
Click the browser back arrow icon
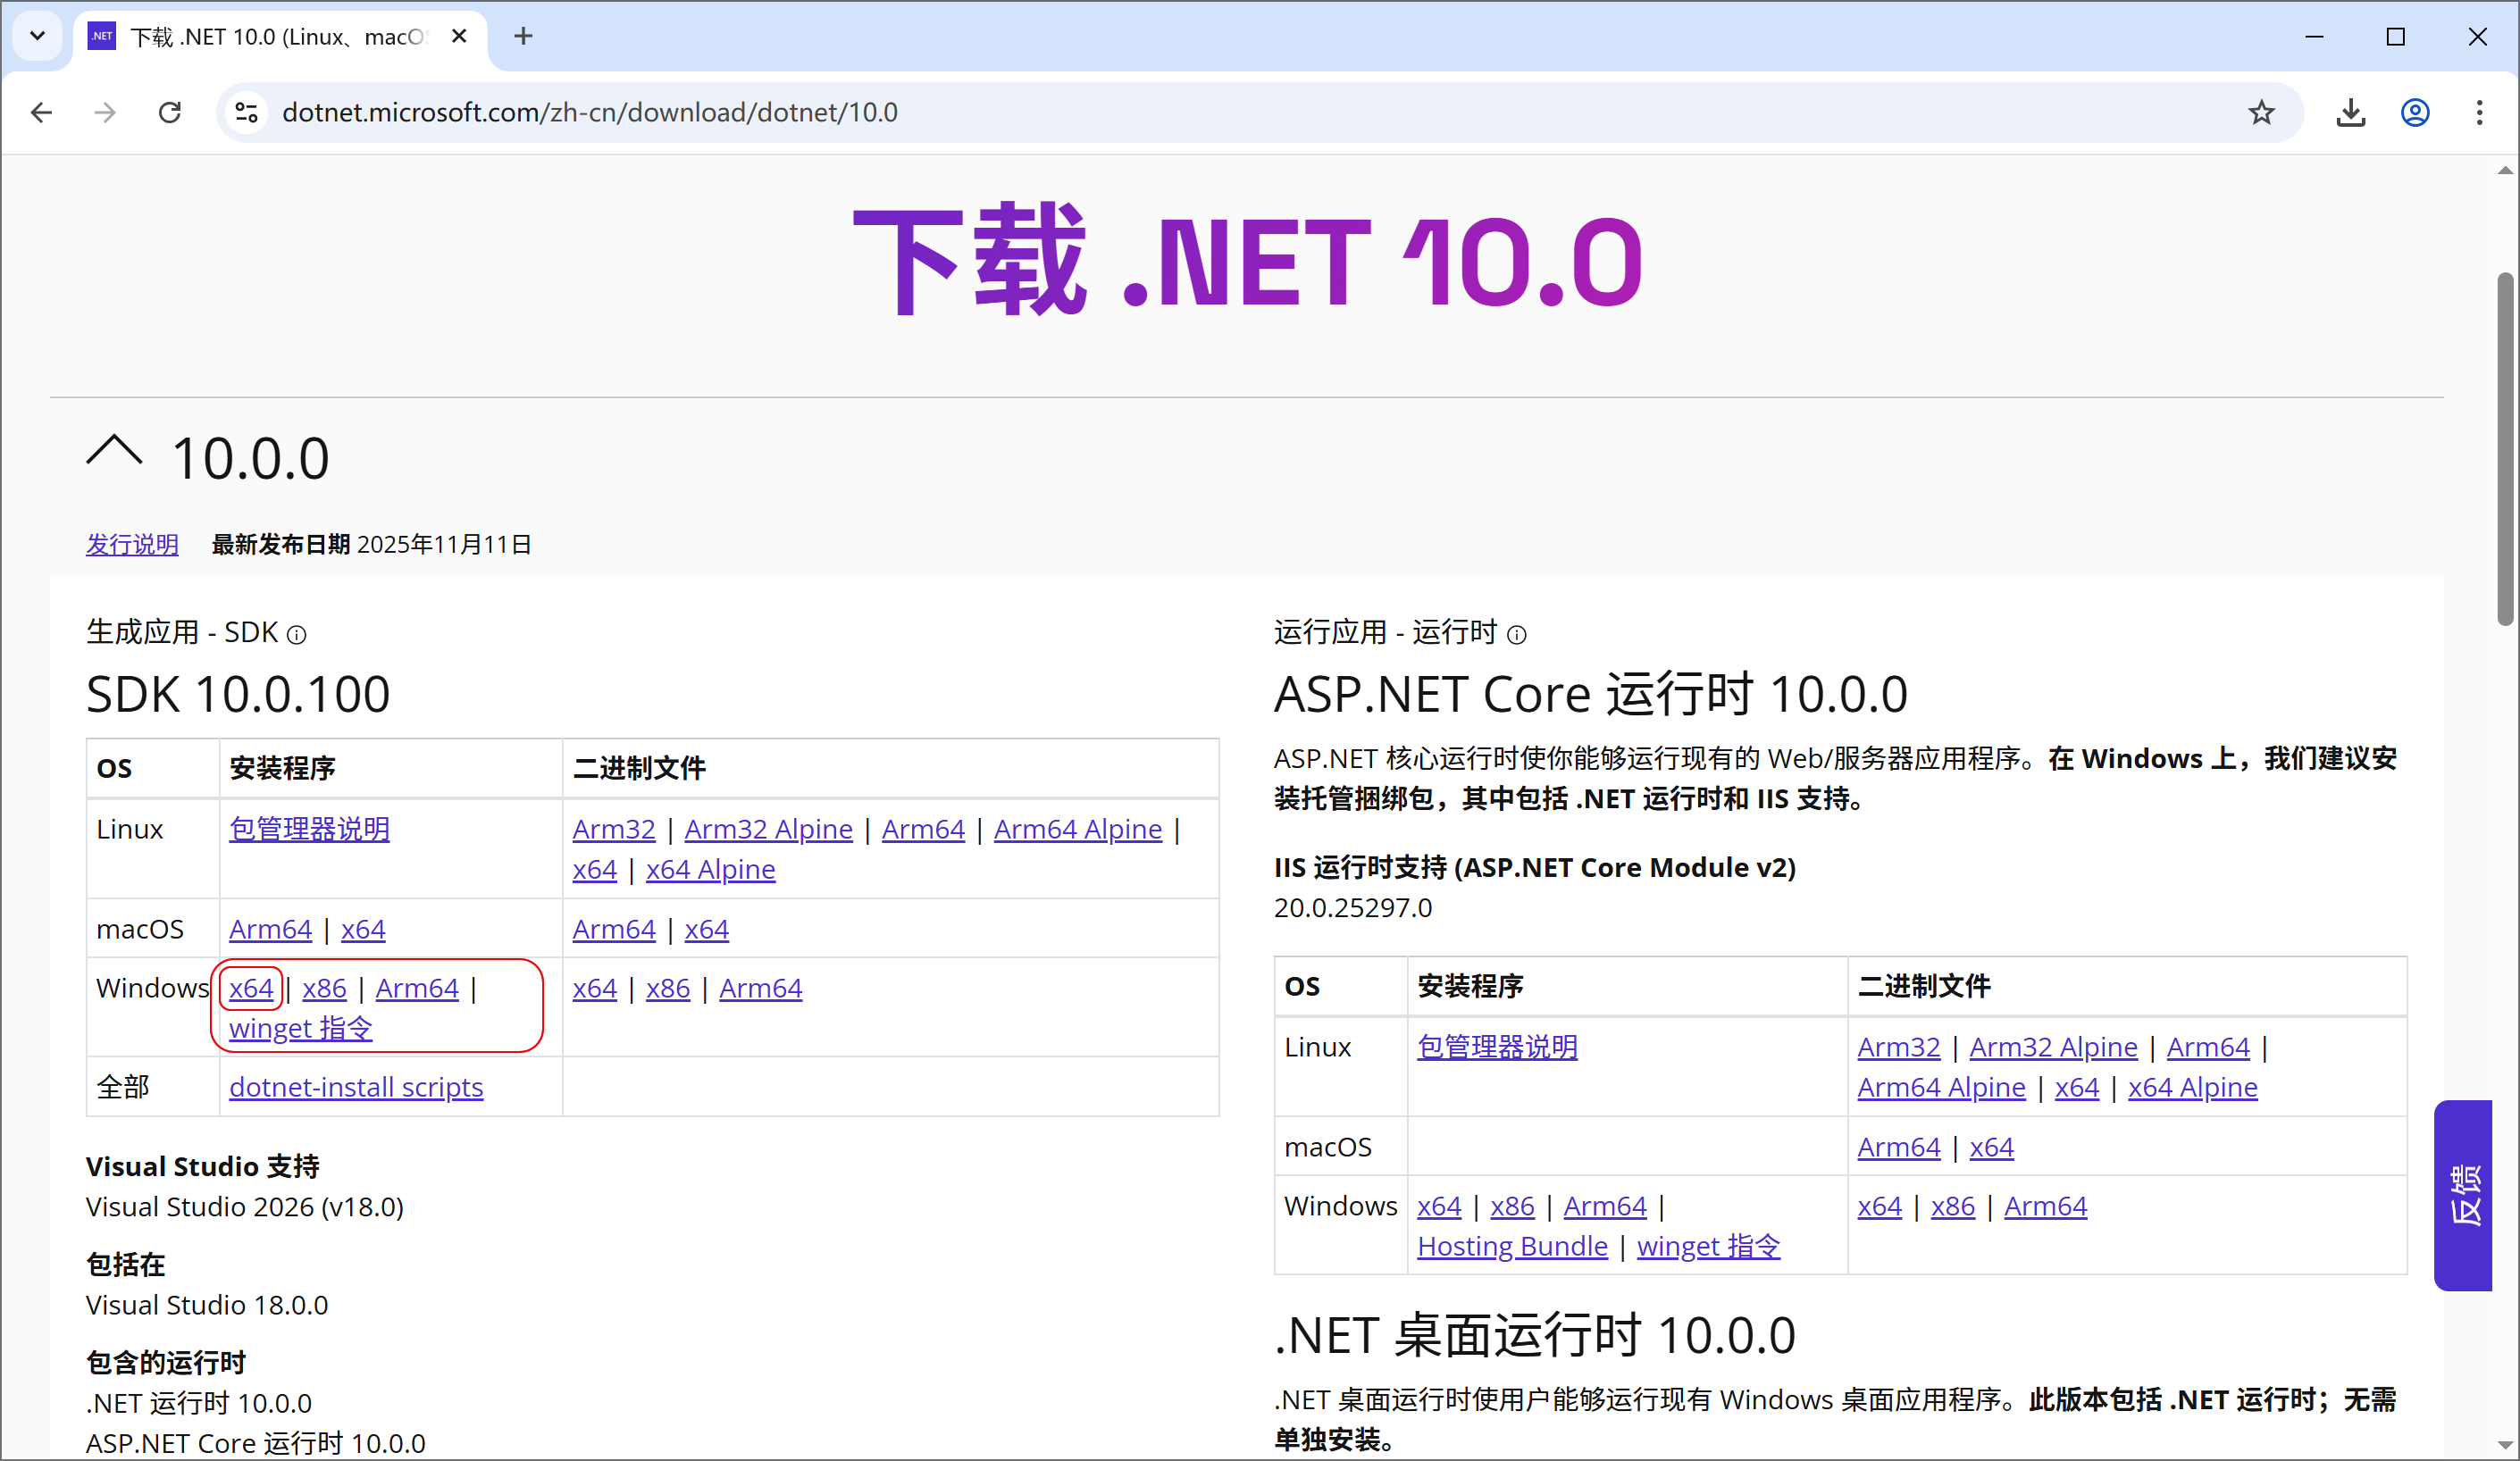pos(41,112)
